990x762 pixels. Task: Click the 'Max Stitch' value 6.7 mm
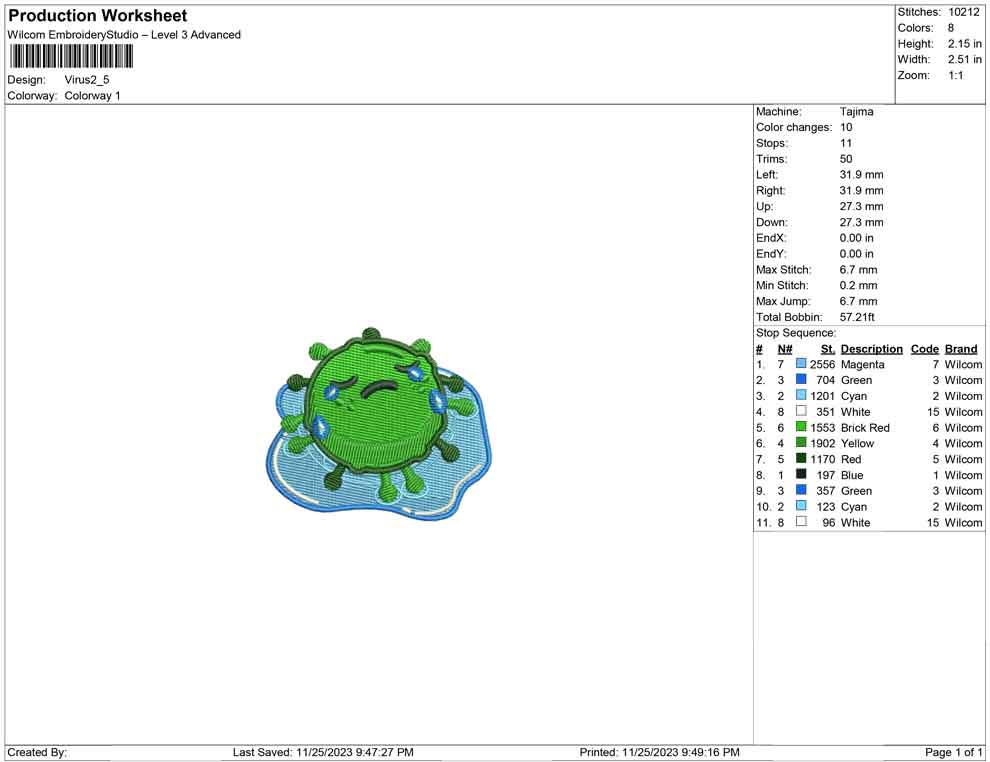pyautogui.click(x=858, y=269)
